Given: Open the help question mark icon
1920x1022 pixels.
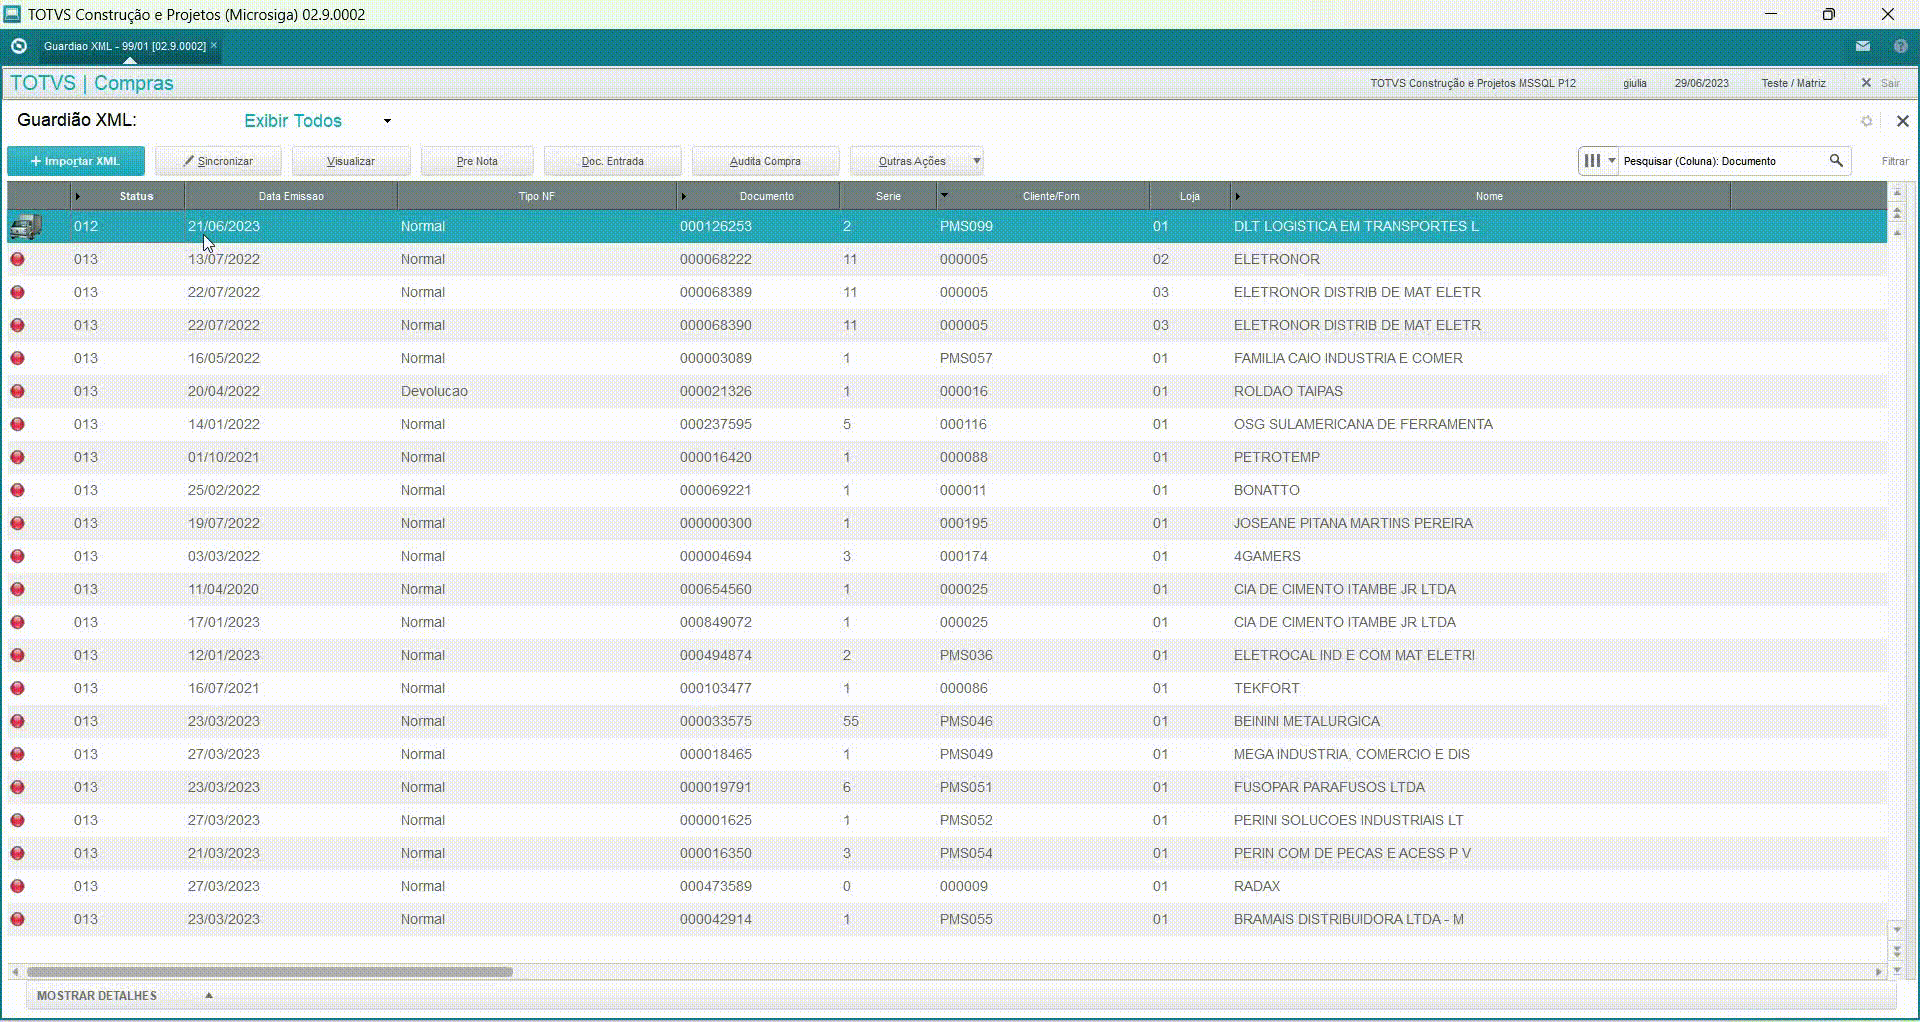Looking at the screenshot, I should coord(1900,46).
